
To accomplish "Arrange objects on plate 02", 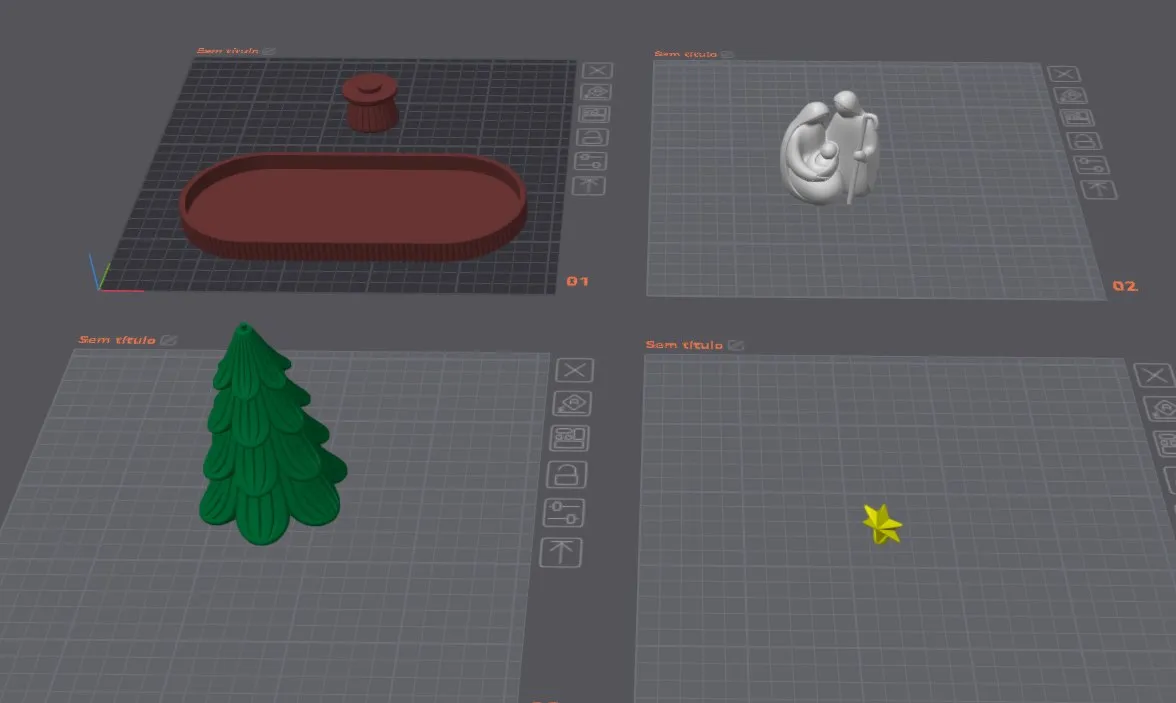I will (x=1076, y=118).
